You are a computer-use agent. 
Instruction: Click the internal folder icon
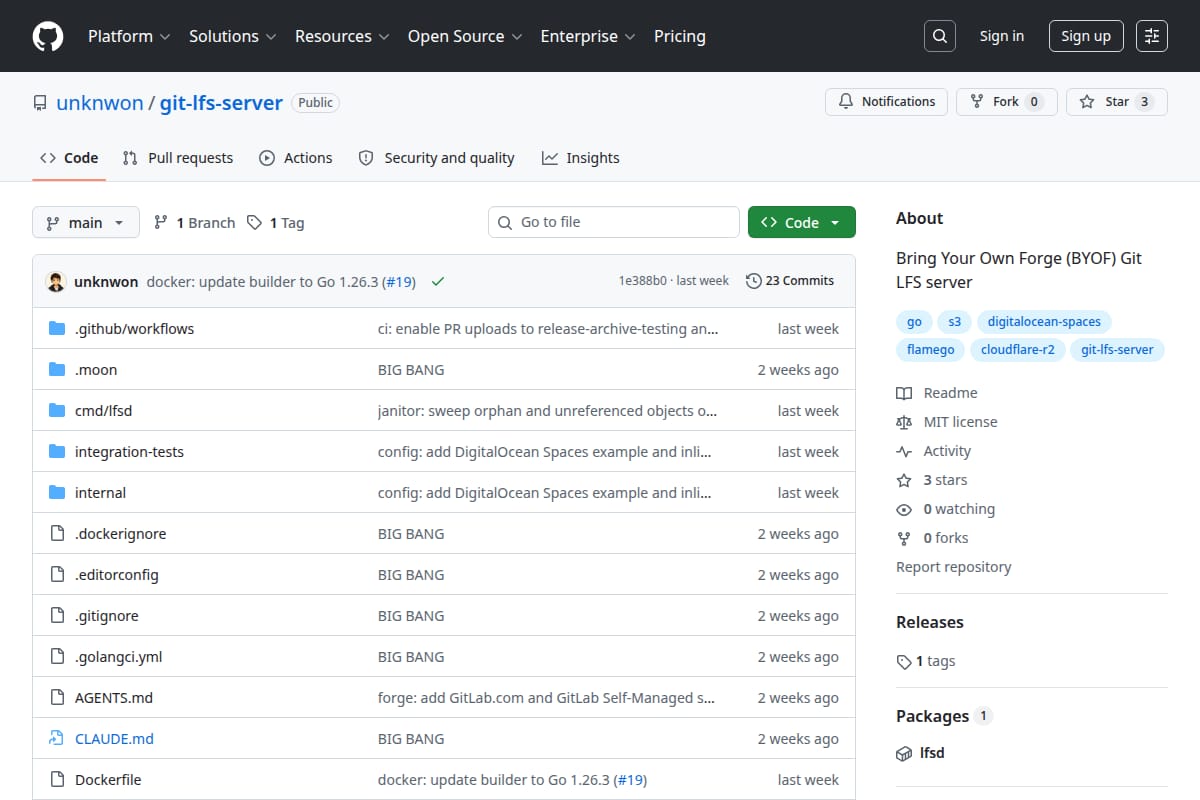tap(57, 493)
